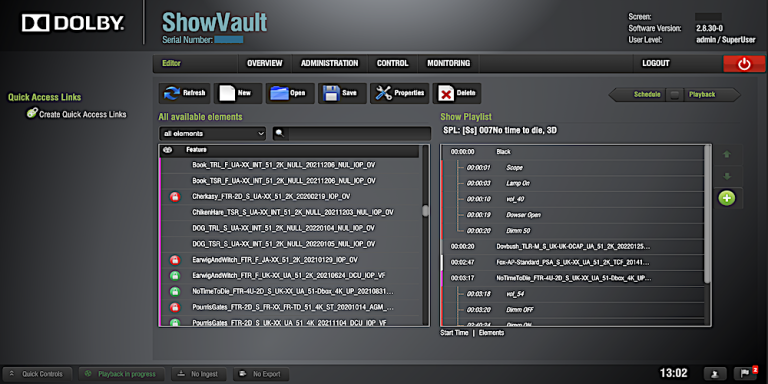Move element up with the up arrow
This screenshot has width=768, height=384.
727,154
